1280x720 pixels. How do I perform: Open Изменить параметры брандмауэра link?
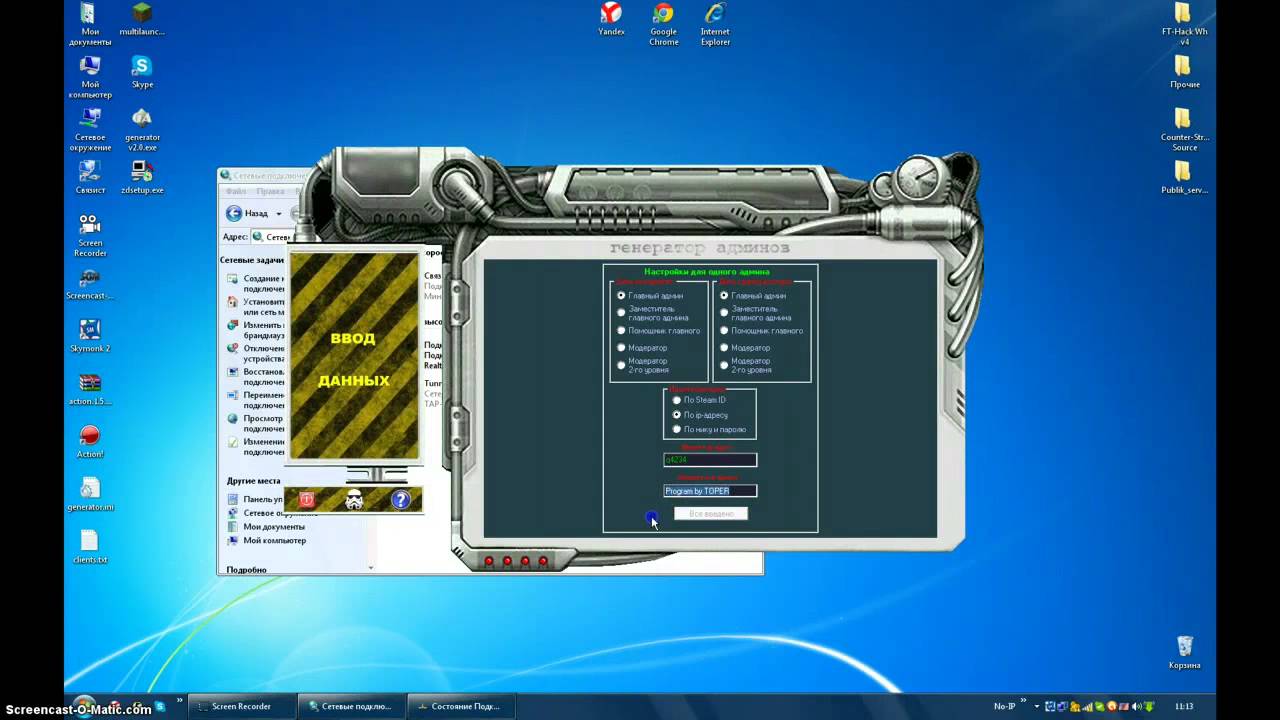click(257, 330)
